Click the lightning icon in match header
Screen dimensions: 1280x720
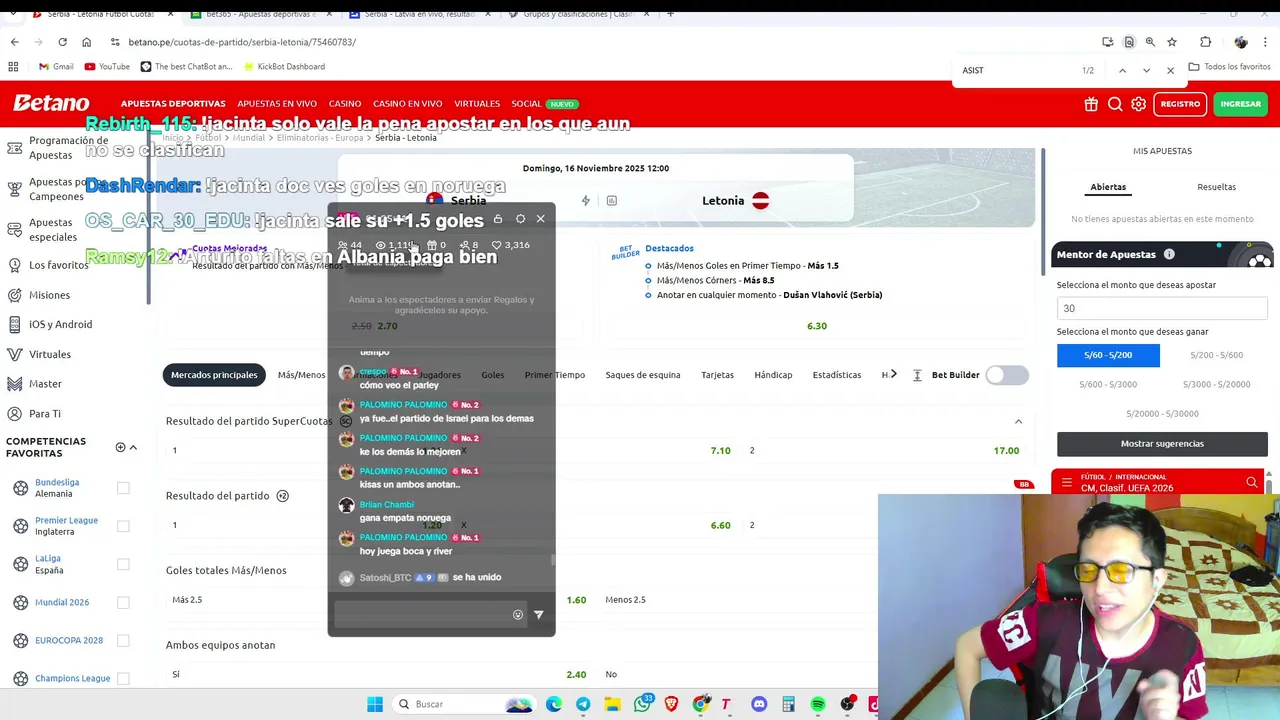click(x=586, y=201)
